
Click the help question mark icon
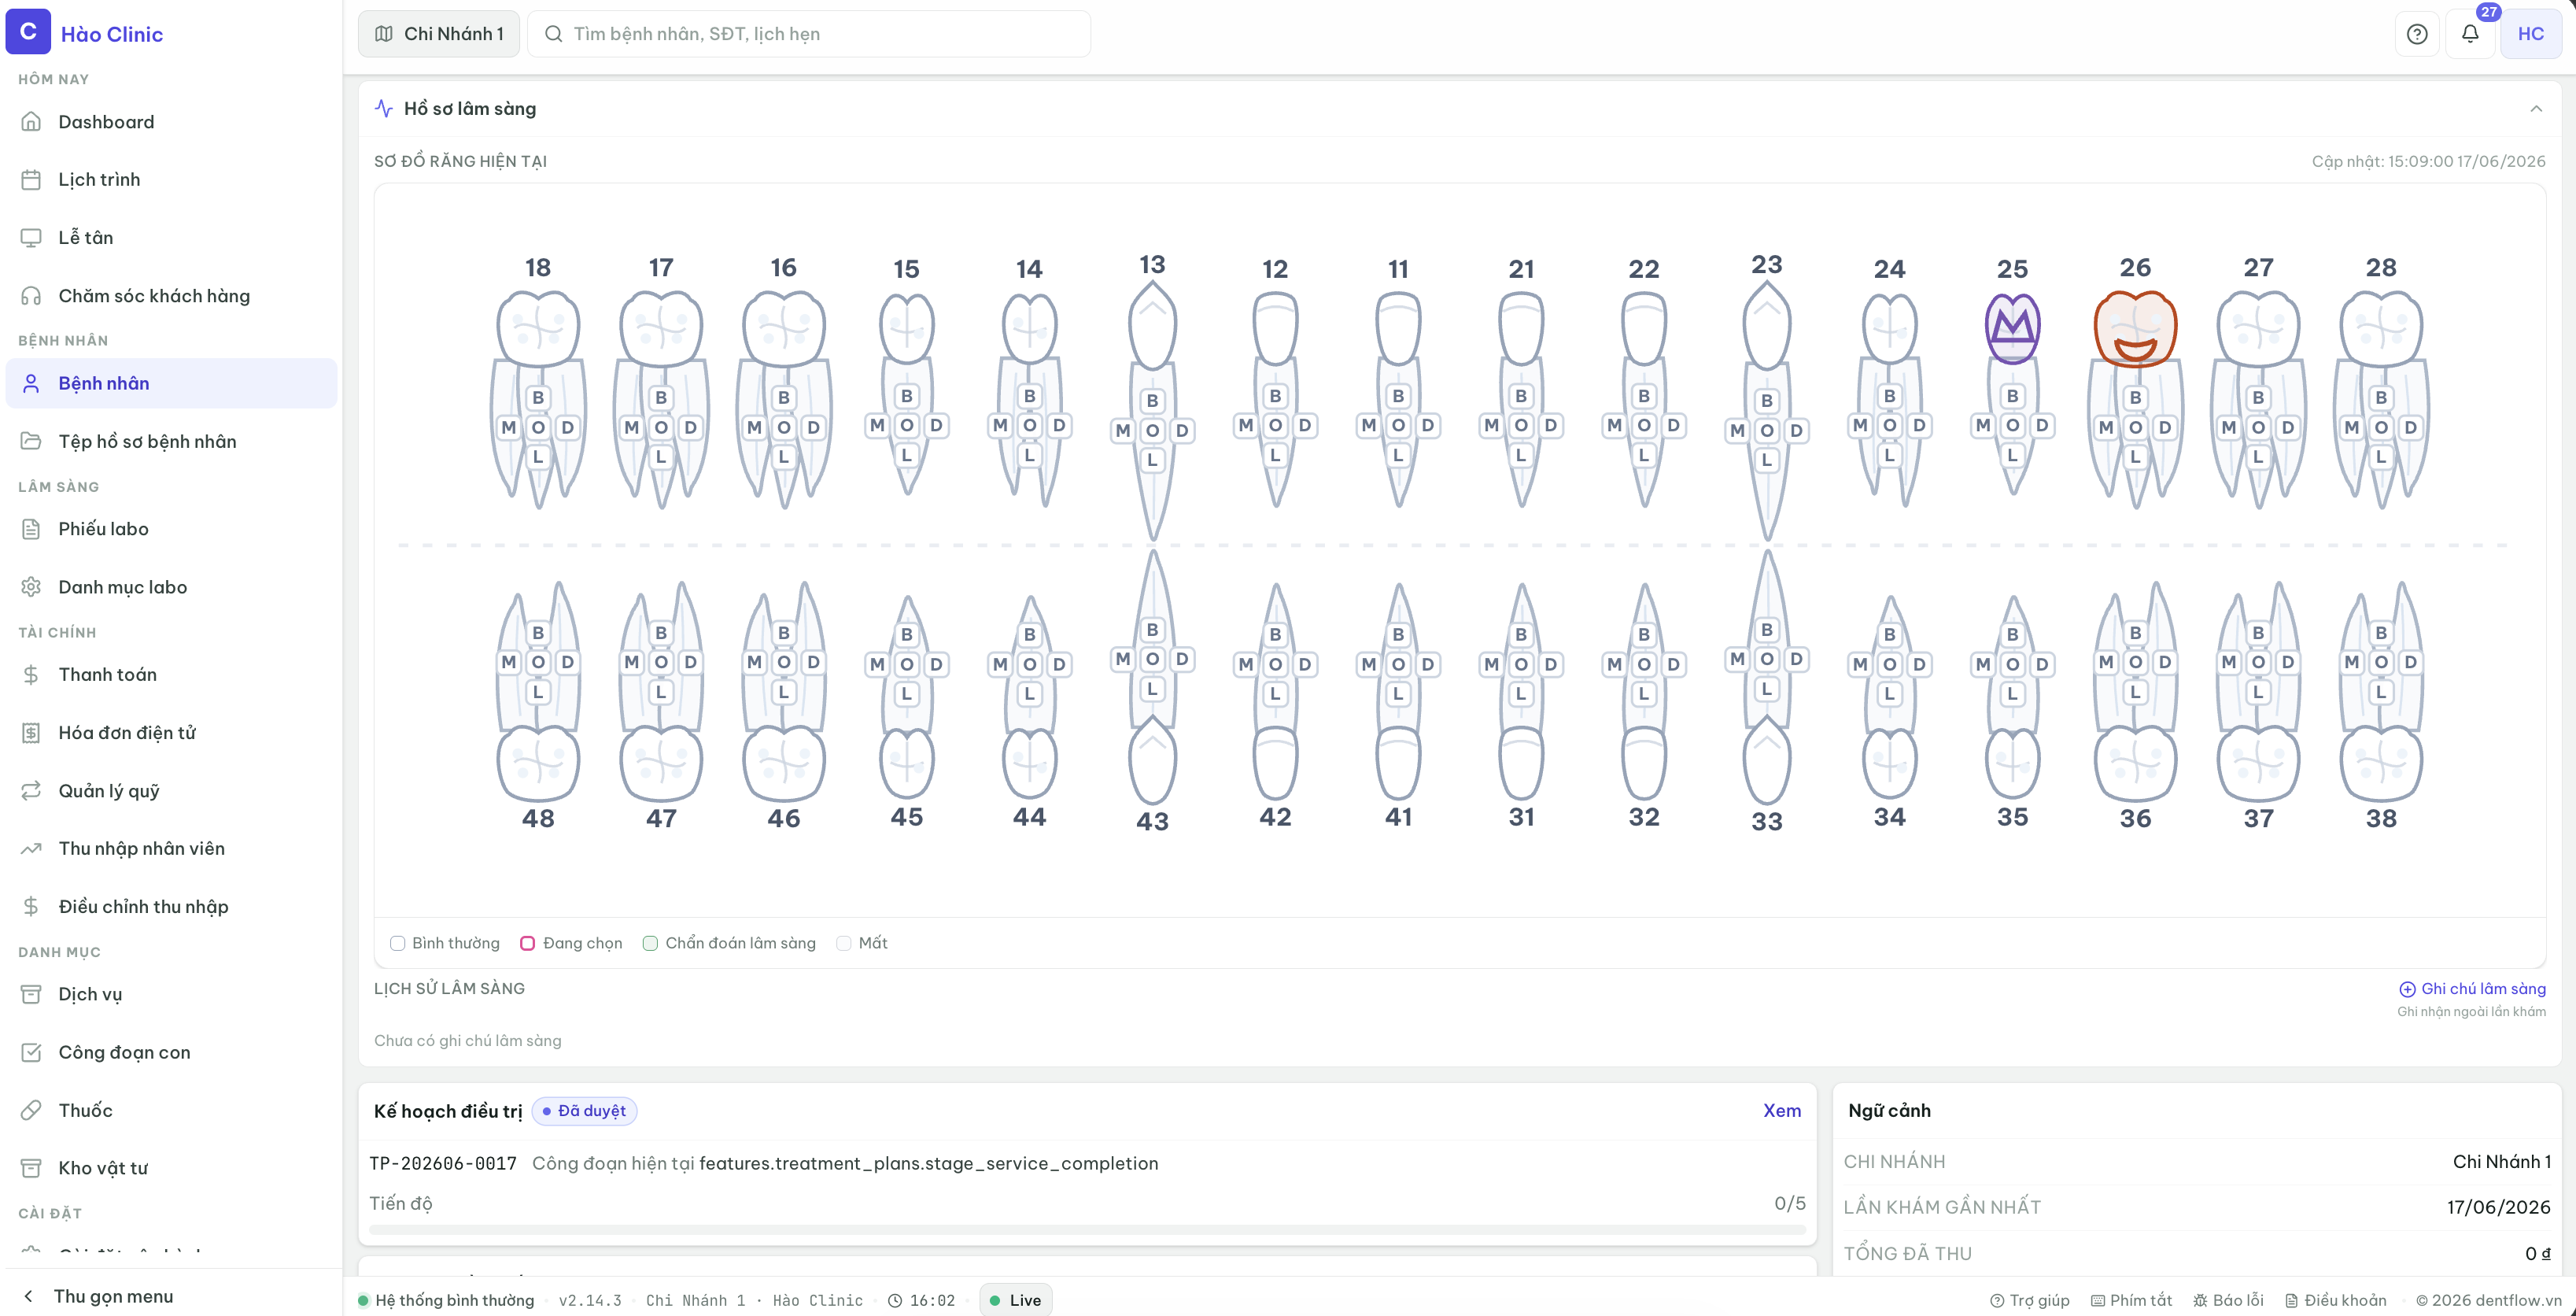point(2416,34)
